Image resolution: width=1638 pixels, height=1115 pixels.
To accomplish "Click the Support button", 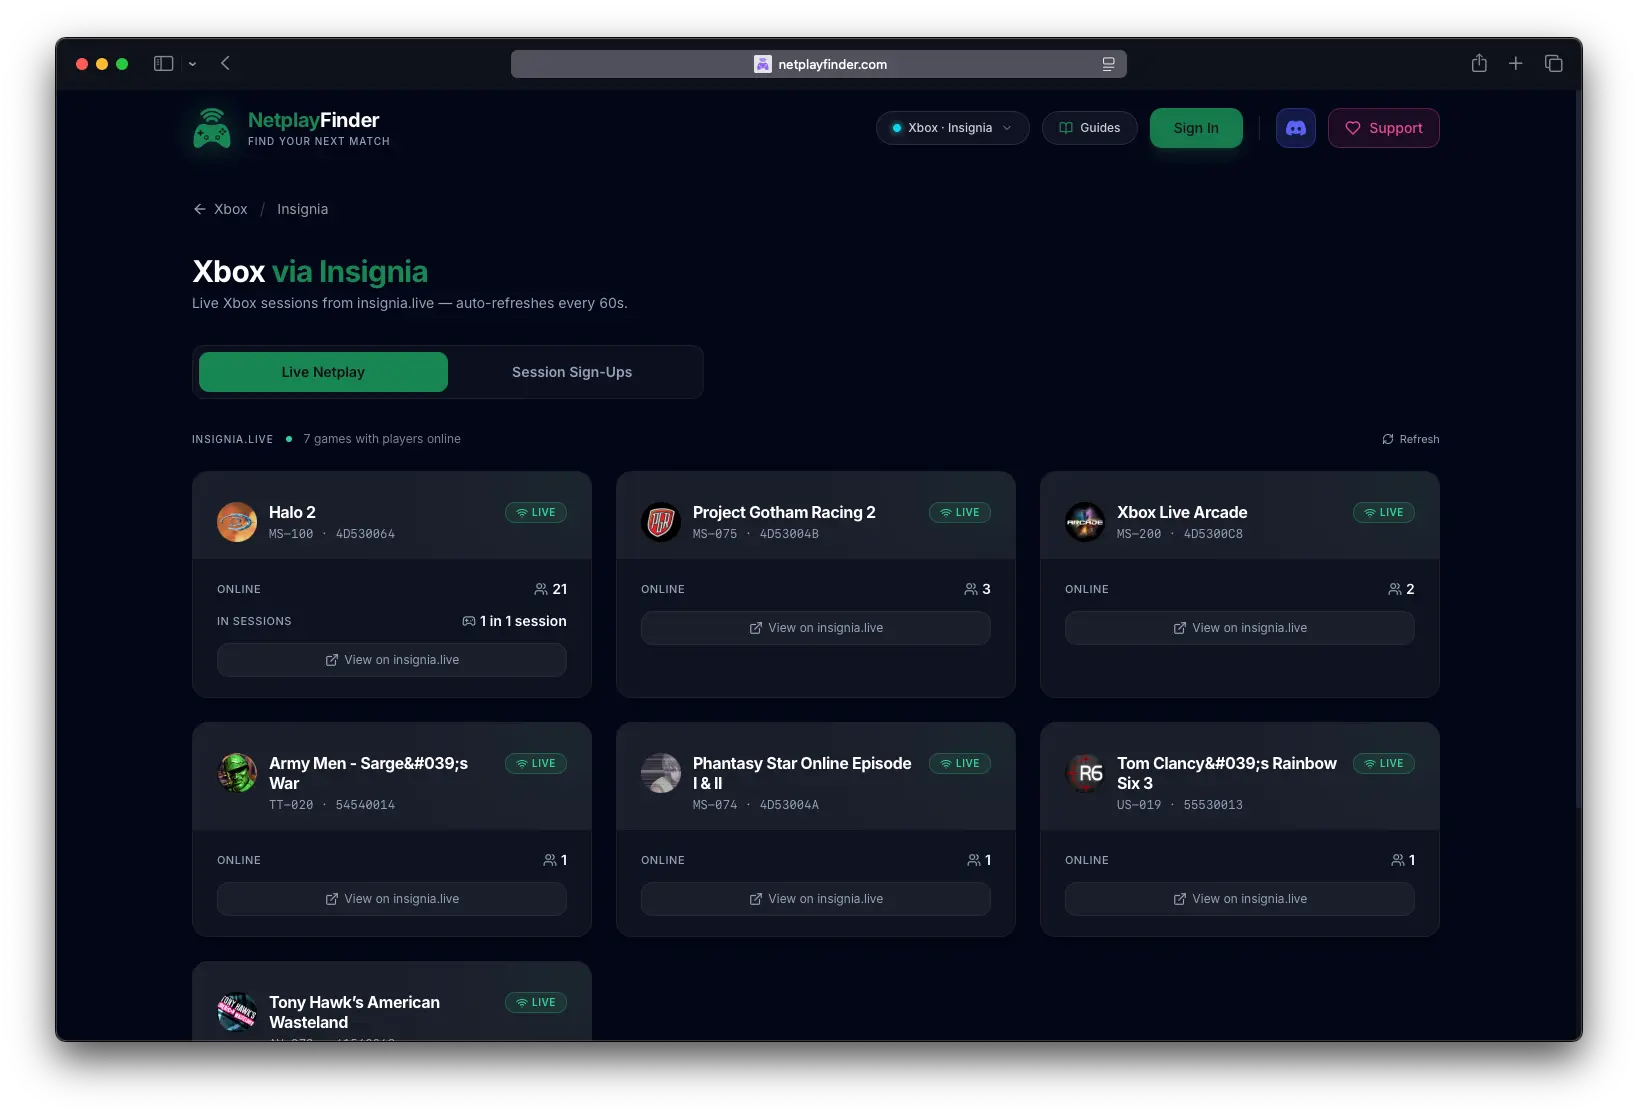I will (1383, 128).
